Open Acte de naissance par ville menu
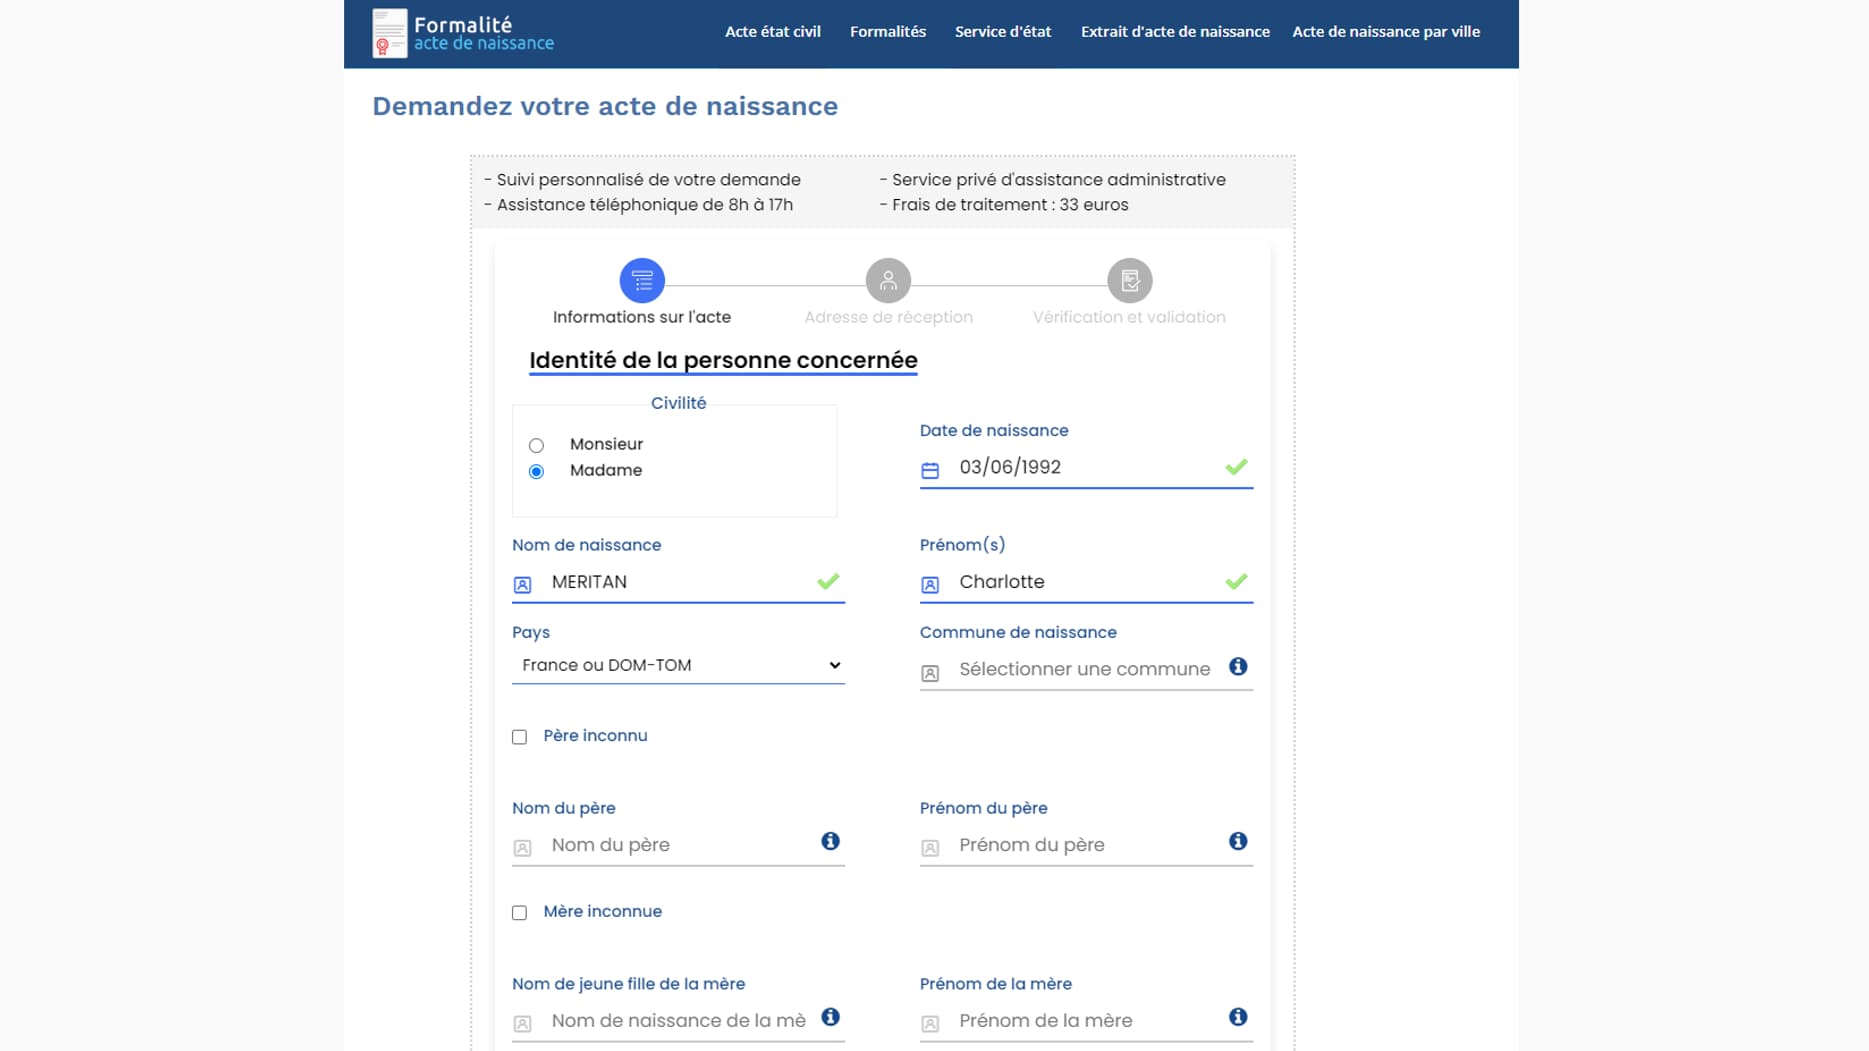Image resolution: width=1869 pixels, height=1051 pixels. (x=1386, y=32)
